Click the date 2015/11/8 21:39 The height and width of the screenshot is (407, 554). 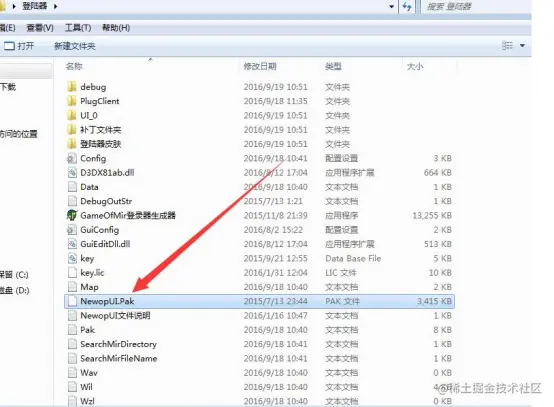click(x=275, y=216)
